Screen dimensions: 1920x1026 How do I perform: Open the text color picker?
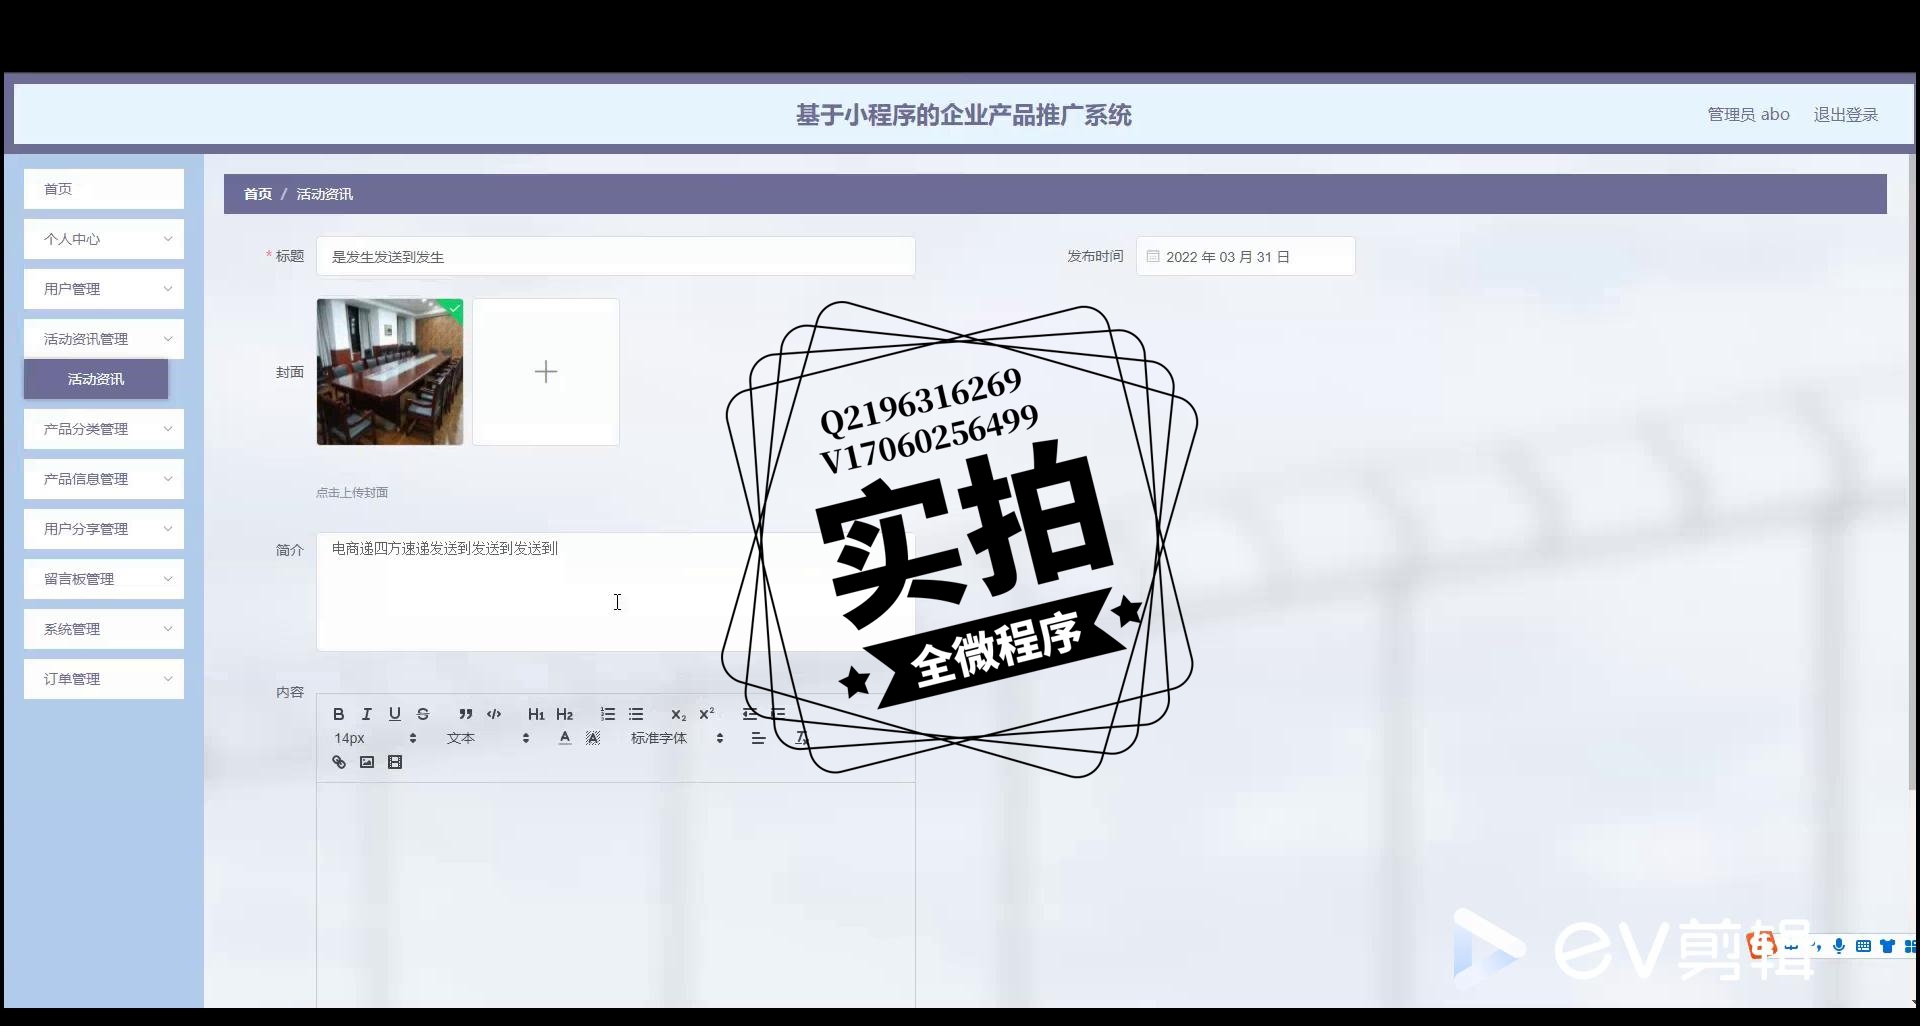click(565, 738)
